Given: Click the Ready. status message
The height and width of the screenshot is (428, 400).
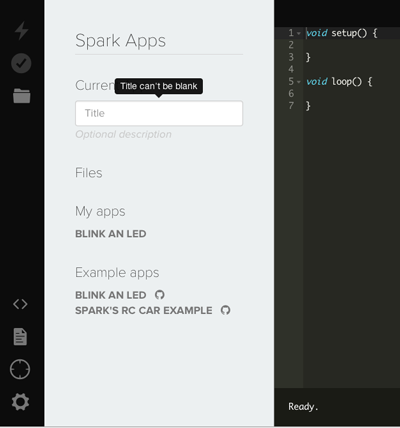Looking at the screenshot, I should coord(303,406).
